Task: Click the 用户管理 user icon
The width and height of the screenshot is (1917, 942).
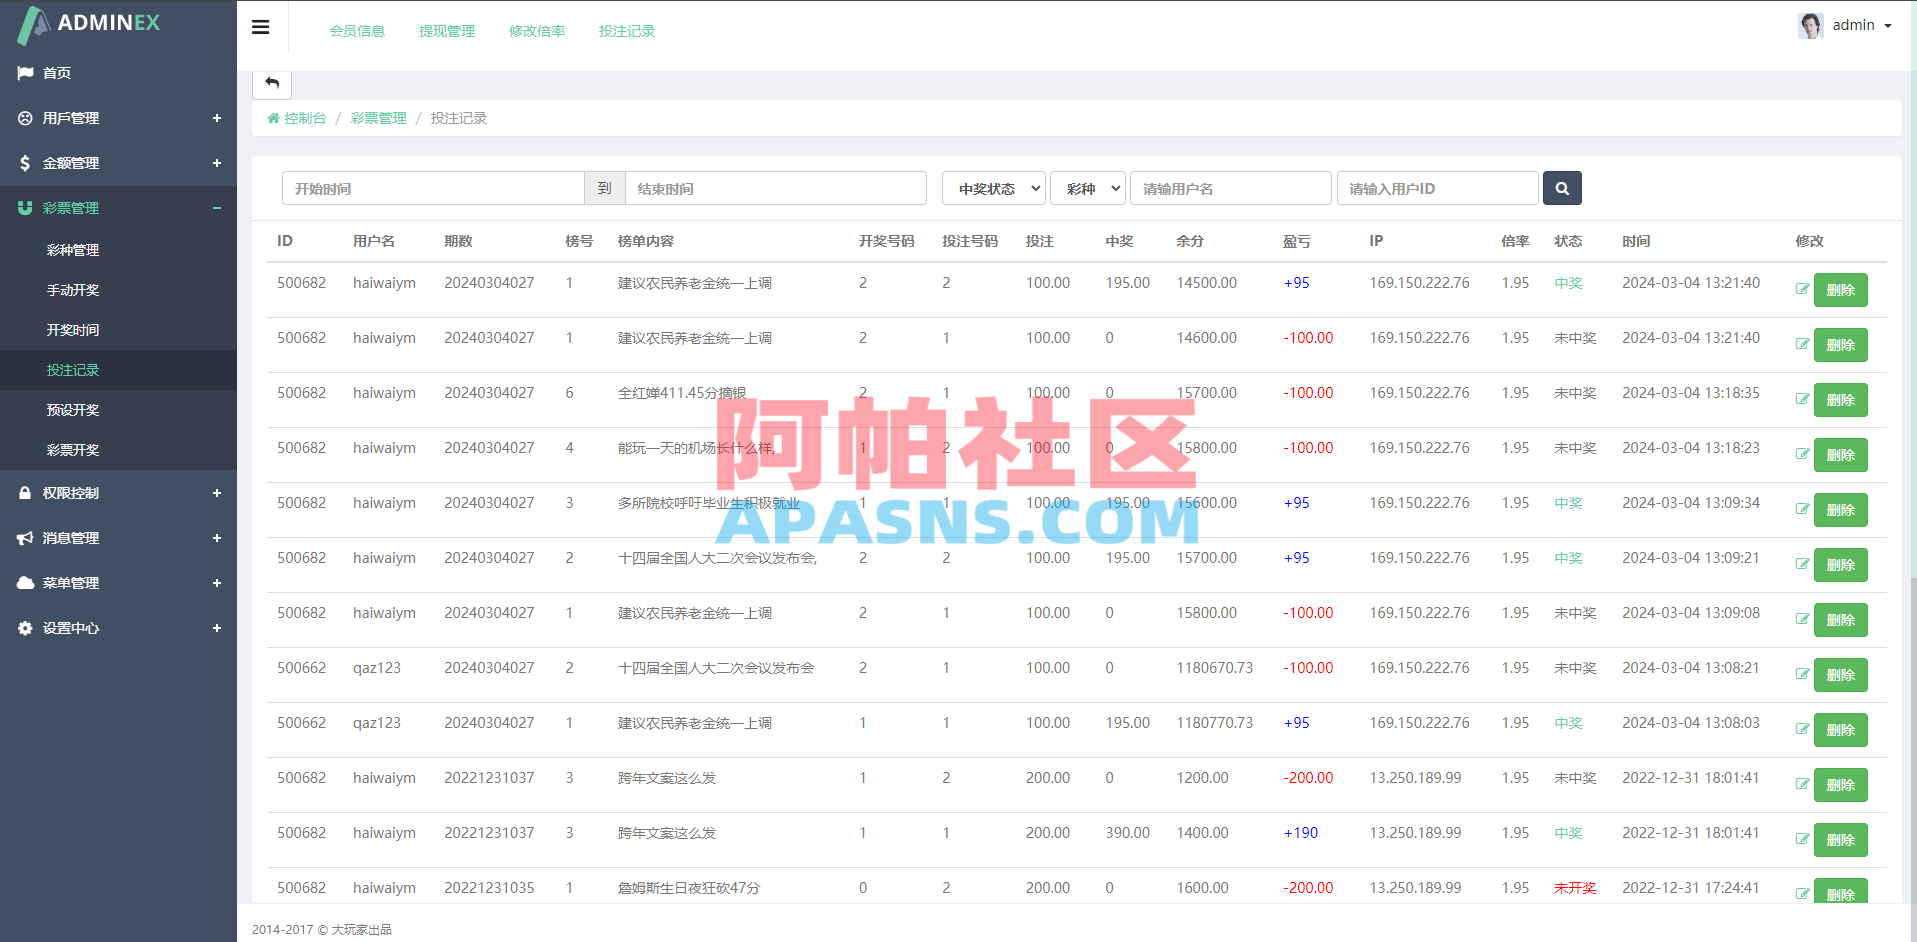Action: click(x=25, y=117)
